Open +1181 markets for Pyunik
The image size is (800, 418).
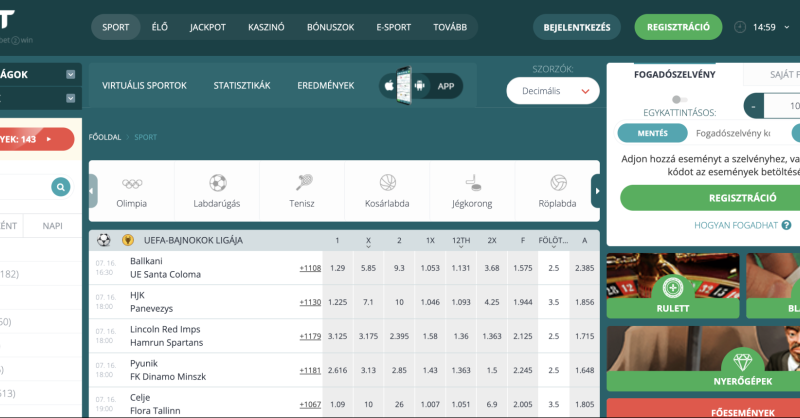pos(310,371)
